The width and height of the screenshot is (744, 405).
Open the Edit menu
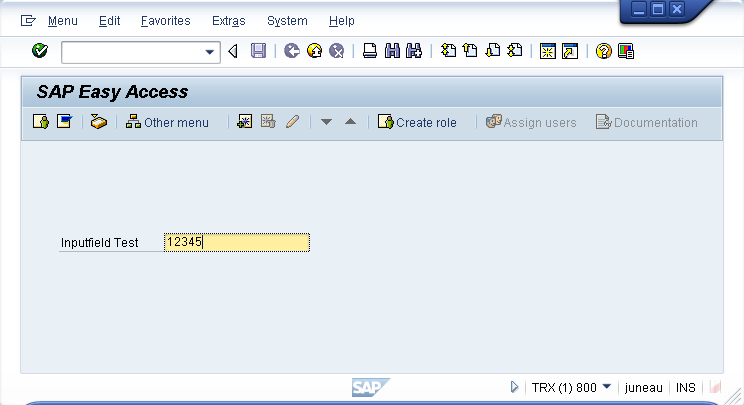coord(109,21)
